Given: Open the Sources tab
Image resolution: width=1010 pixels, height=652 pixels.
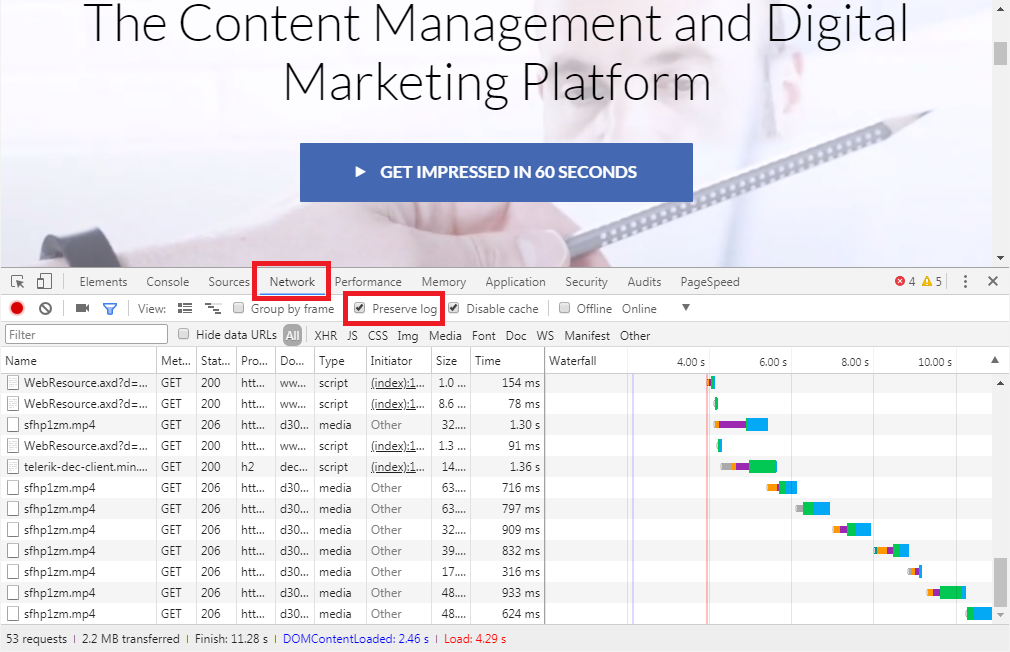Looking at the screenshot, I should click(229, 282).
